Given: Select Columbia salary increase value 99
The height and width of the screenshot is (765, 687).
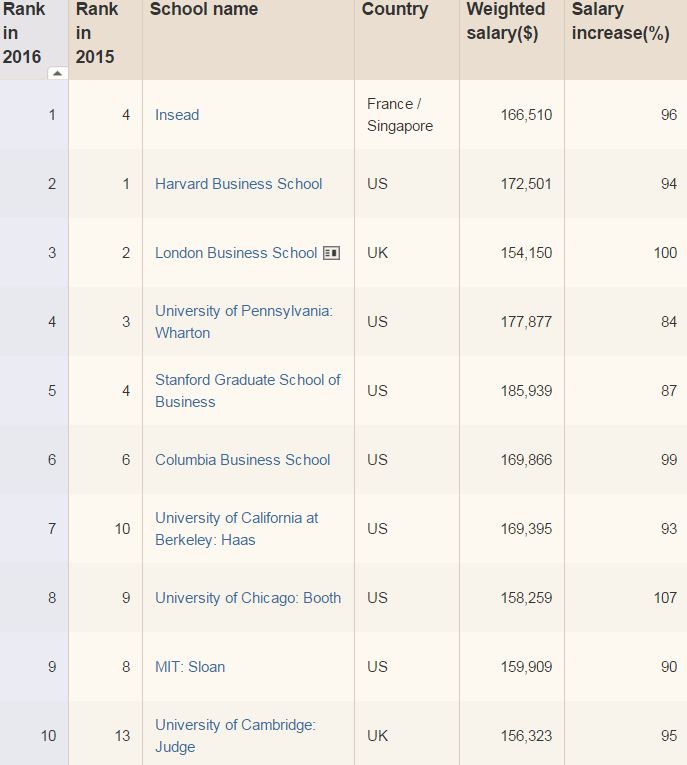Looking at the screenshot, I should pyautogui.click(x=669, y=460).
